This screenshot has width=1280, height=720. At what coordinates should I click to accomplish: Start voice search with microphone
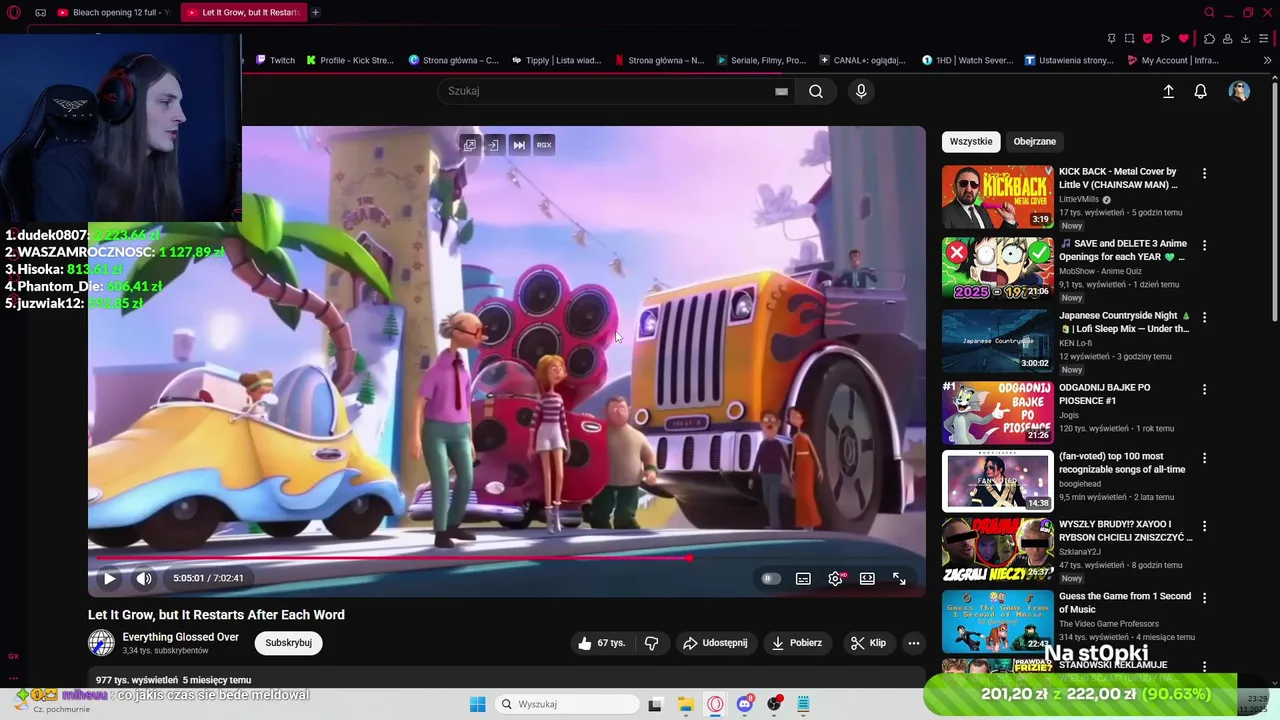861,91
